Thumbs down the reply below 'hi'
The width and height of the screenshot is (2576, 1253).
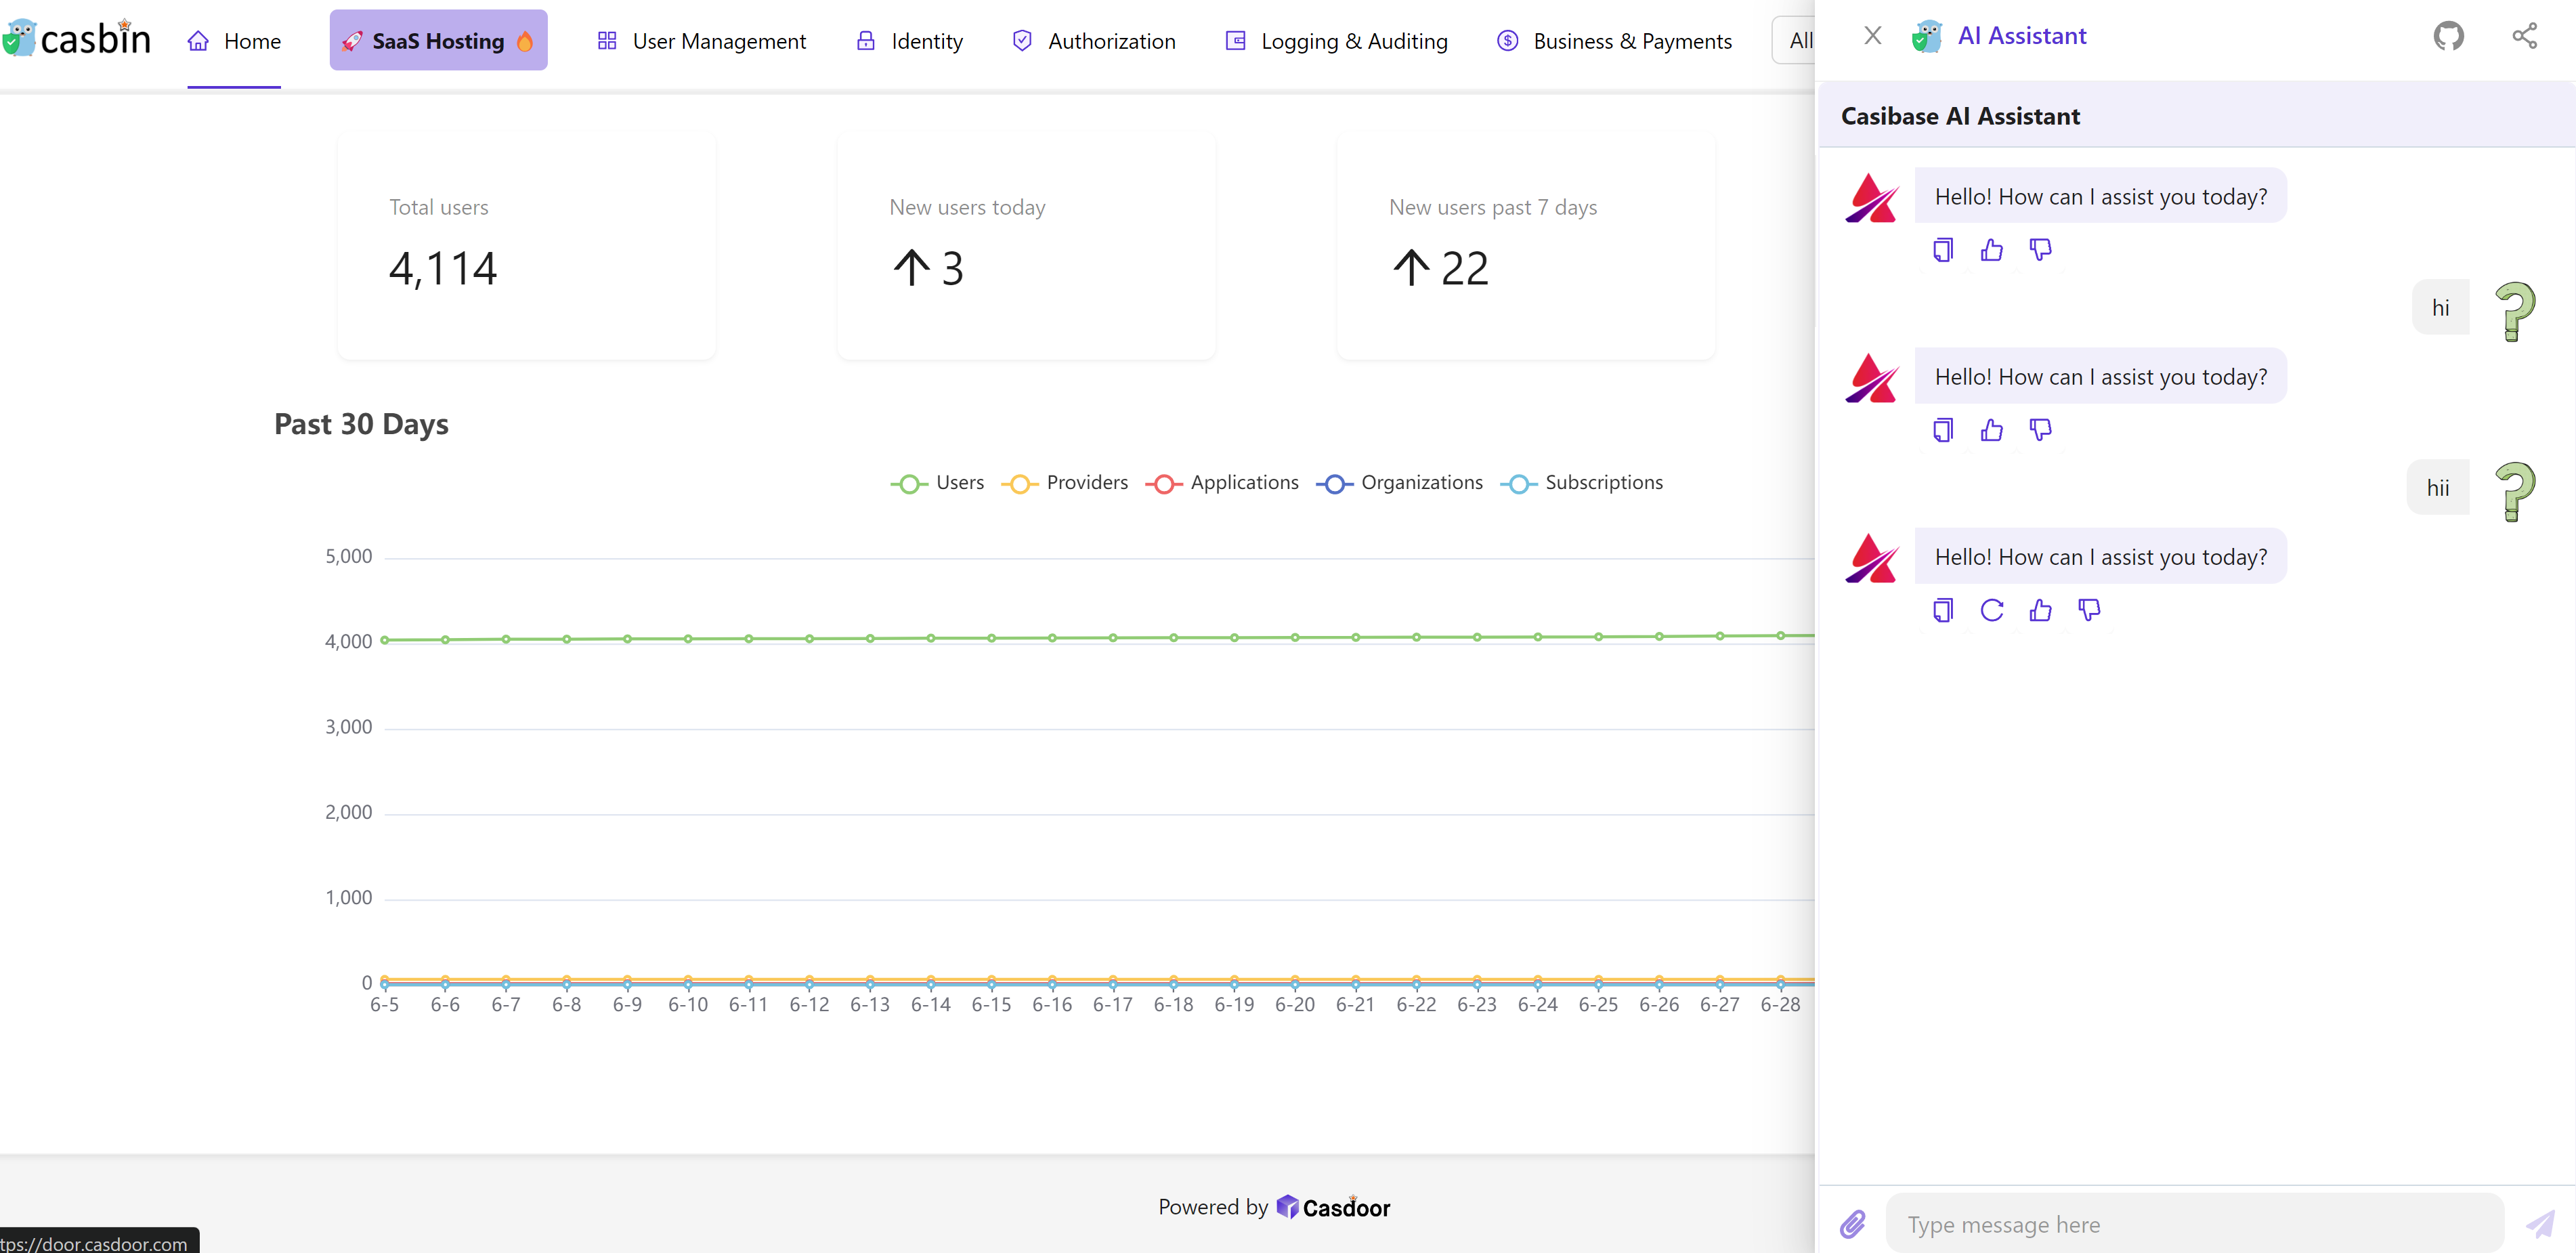[x=2041, y=429]
